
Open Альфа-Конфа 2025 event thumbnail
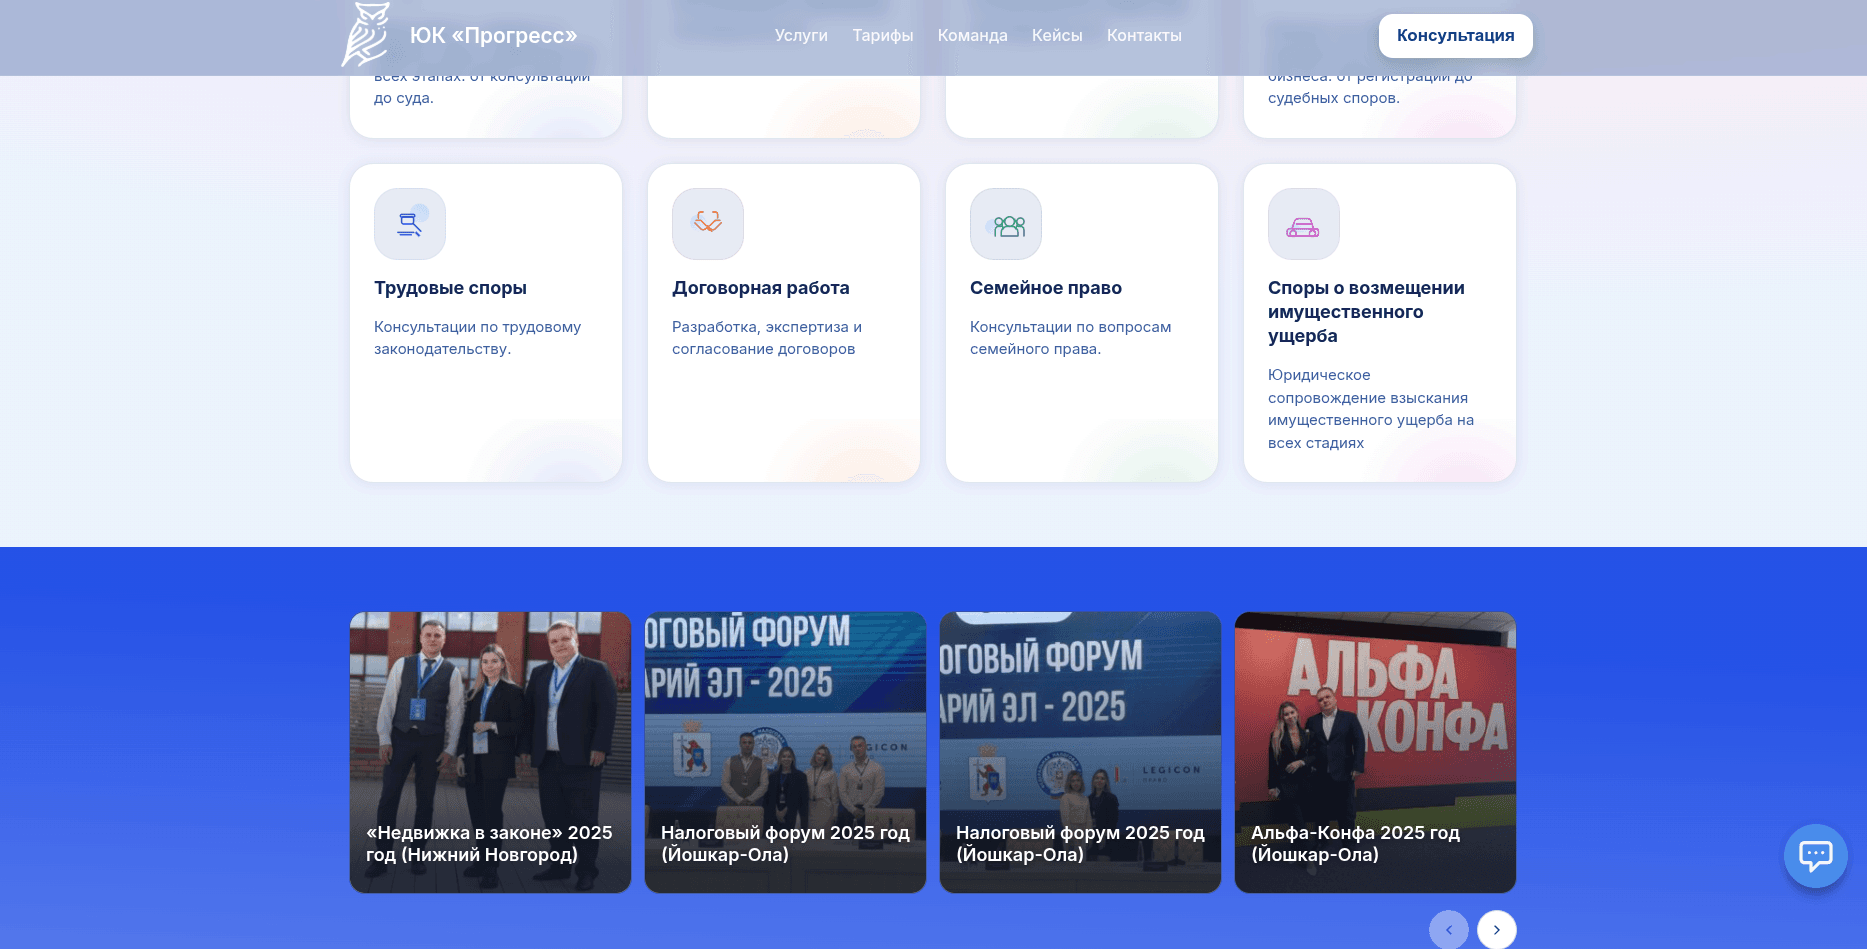tap(1375, 752)
